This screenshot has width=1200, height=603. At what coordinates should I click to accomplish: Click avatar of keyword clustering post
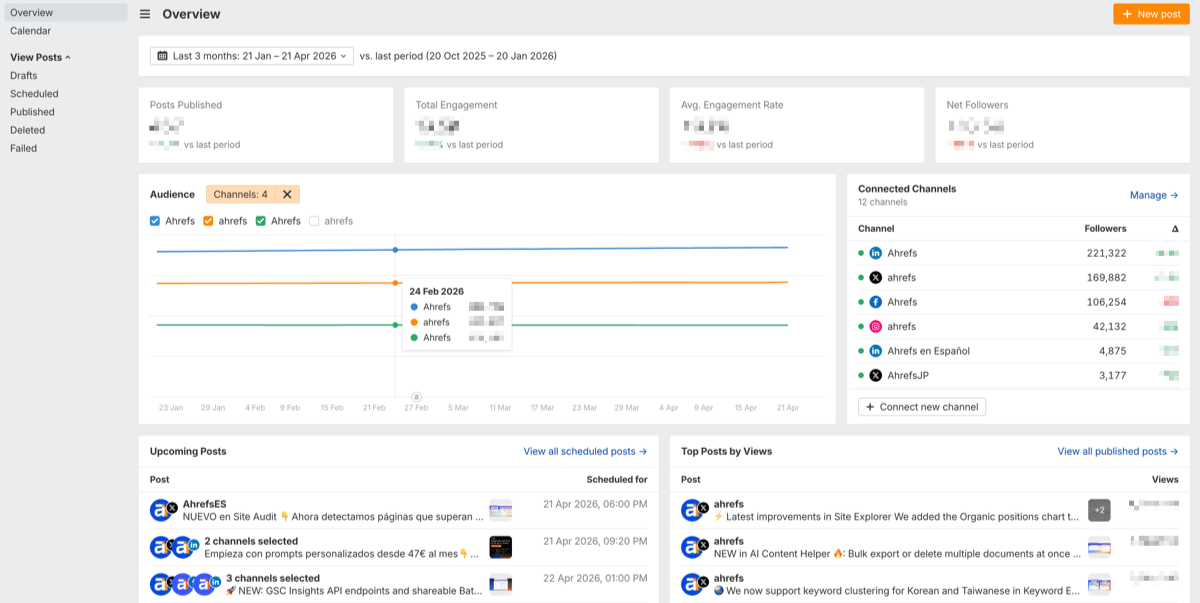(x=694, y=584)
